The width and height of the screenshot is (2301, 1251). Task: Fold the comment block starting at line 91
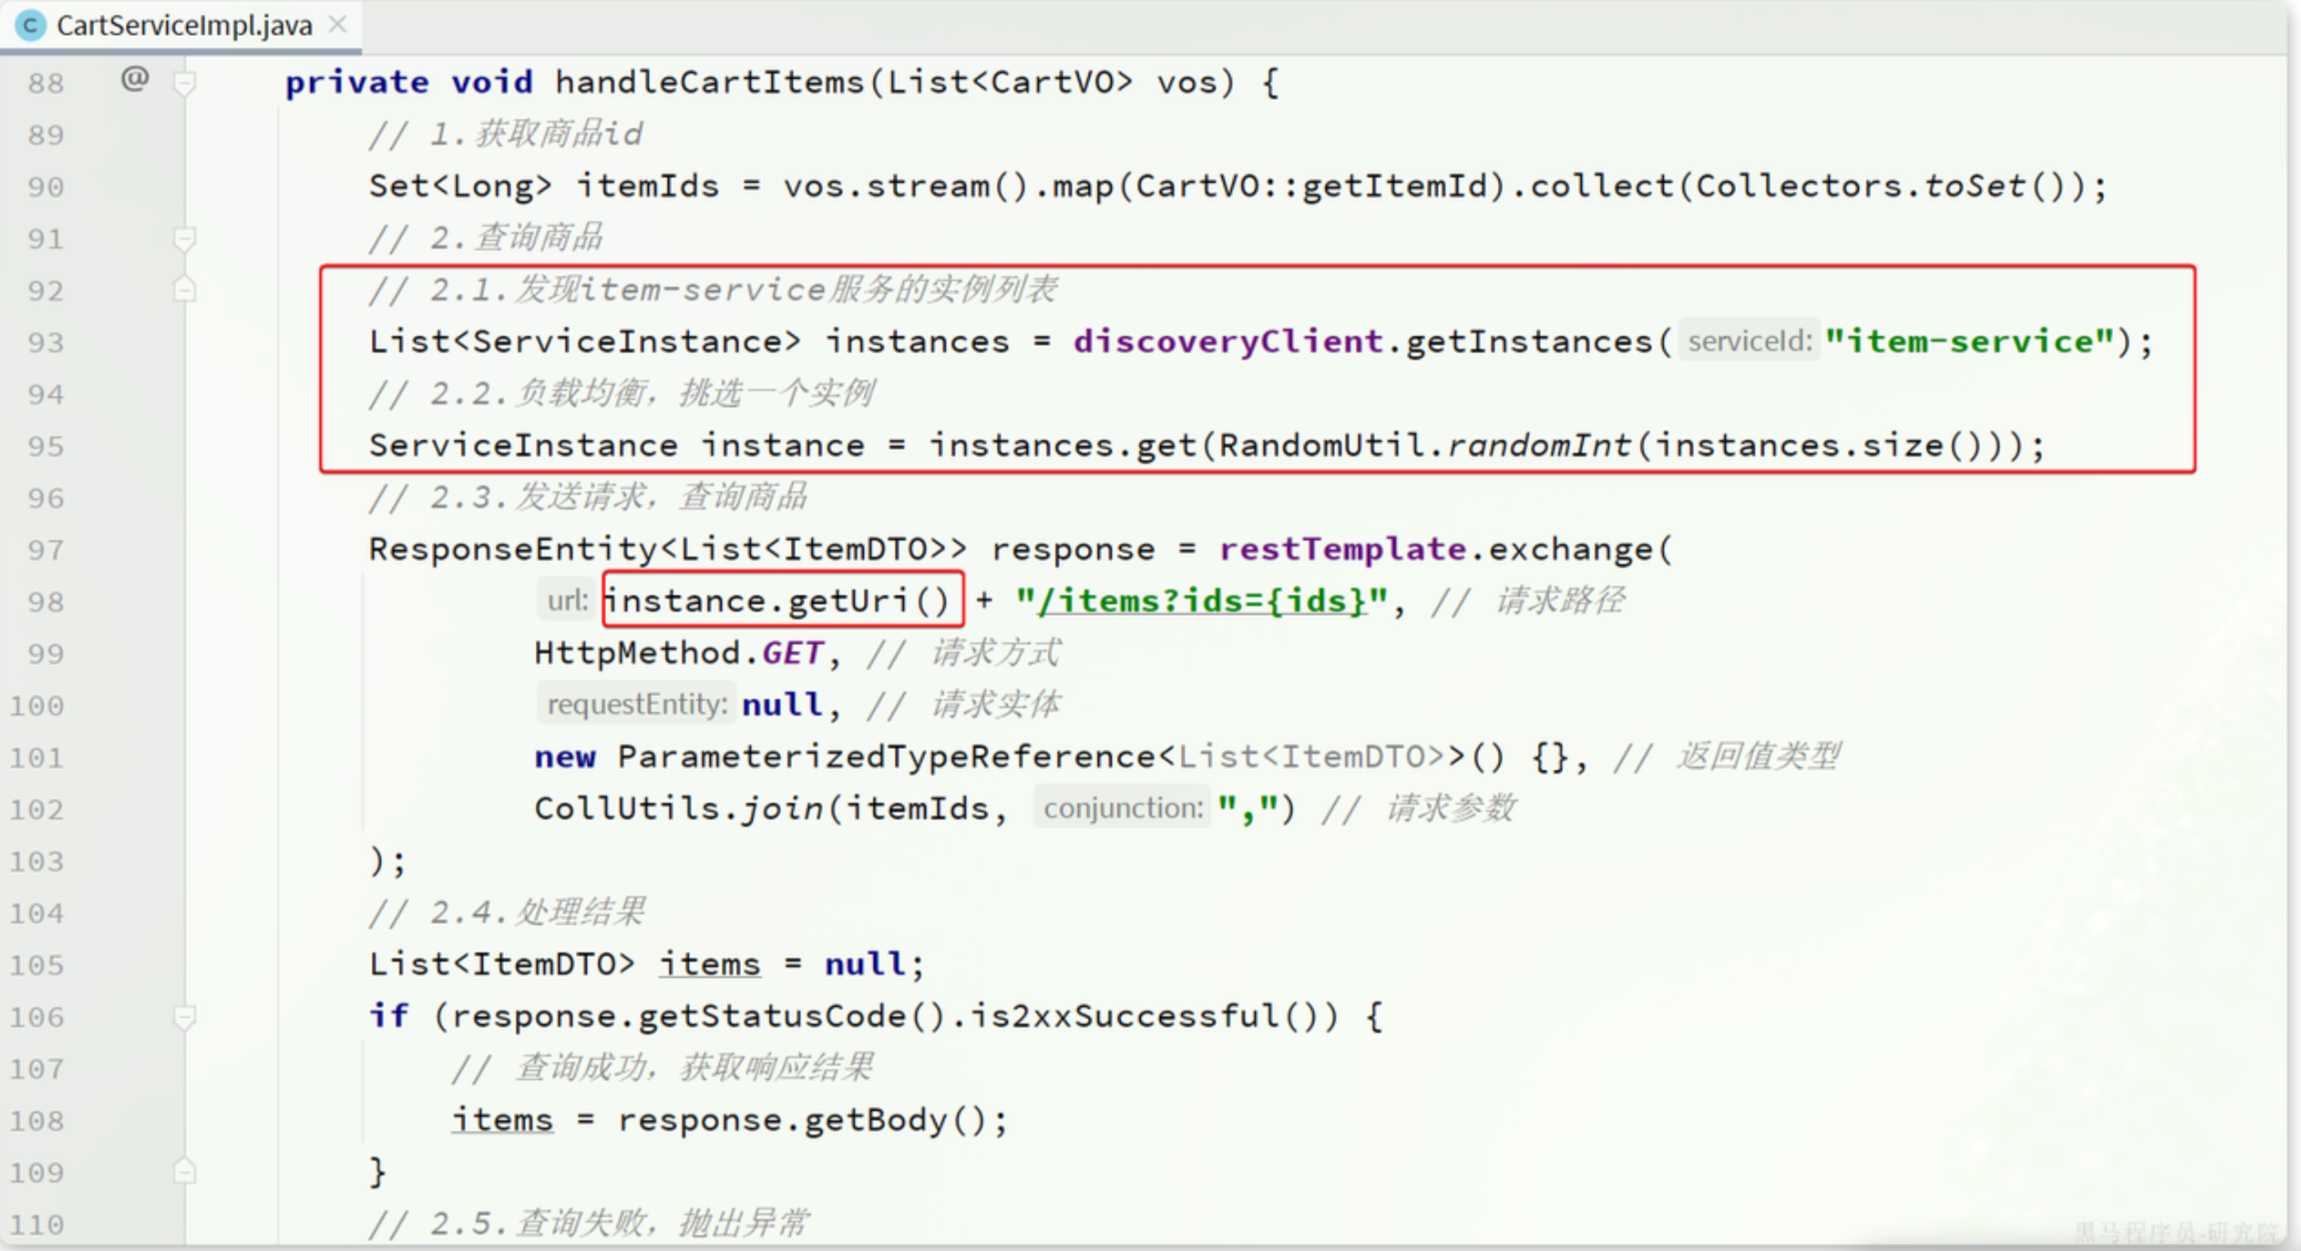[185, 239]
